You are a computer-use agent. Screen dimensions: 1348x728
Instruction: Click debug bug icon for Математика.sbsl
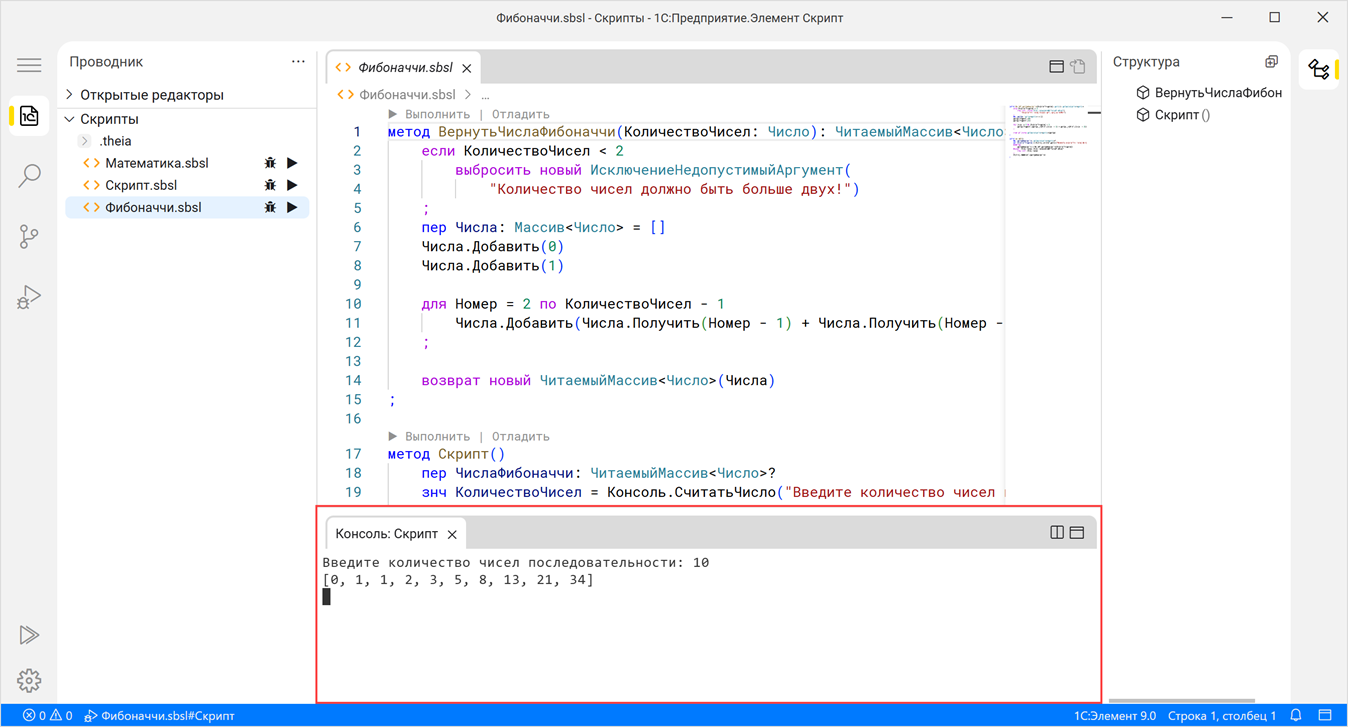coord(270,163)
